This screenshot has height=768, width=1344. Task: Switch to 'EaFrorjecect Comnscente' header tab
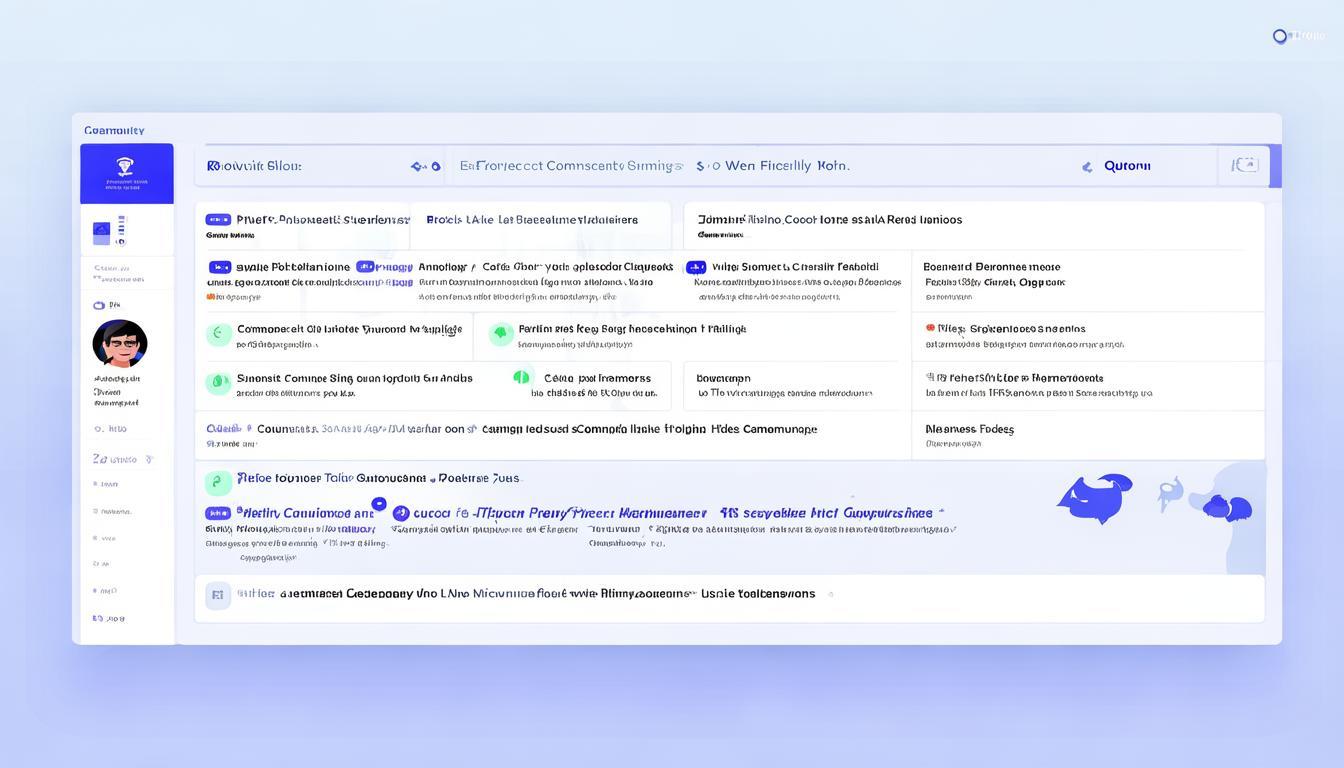pos(571,166)
